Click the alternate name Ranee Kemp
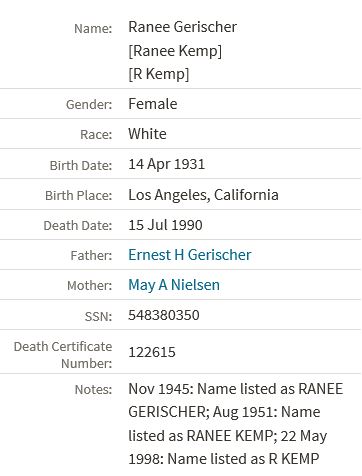This screenshot has height=476, width=362. coord(175,51)
